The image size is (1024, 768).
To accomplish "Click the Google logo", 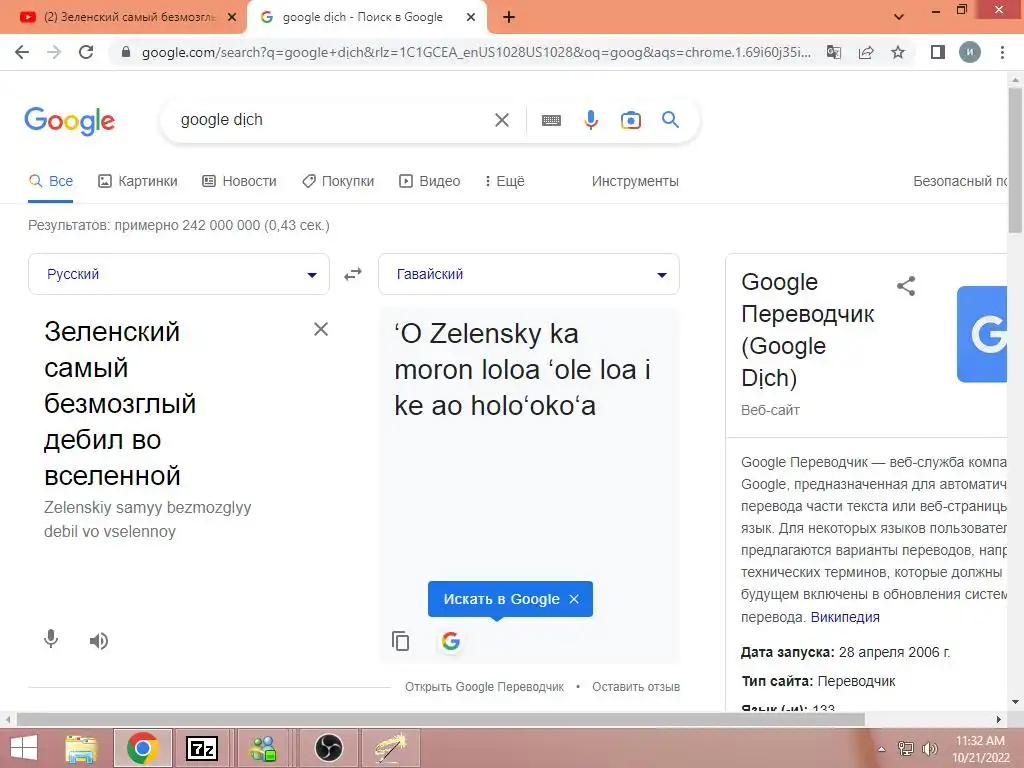I will (70, 121).
